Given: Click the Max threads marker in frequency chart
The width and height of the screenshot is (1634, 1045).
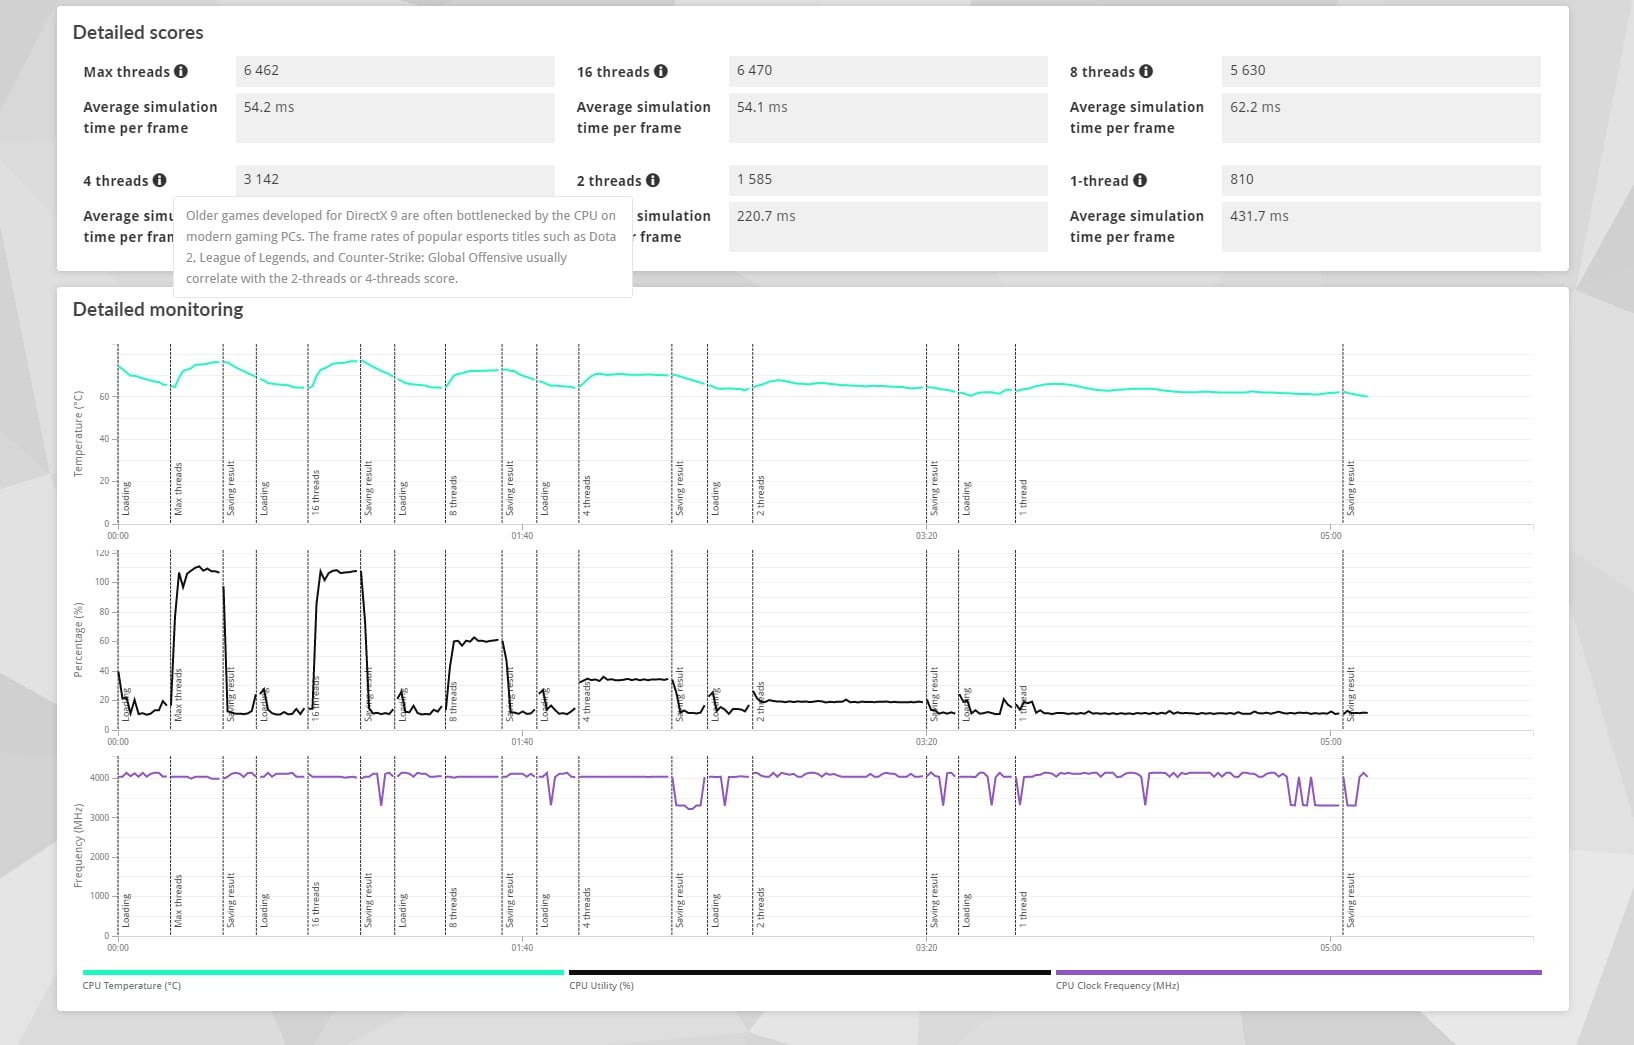Looking at the screenshot, I should [178, 901].
